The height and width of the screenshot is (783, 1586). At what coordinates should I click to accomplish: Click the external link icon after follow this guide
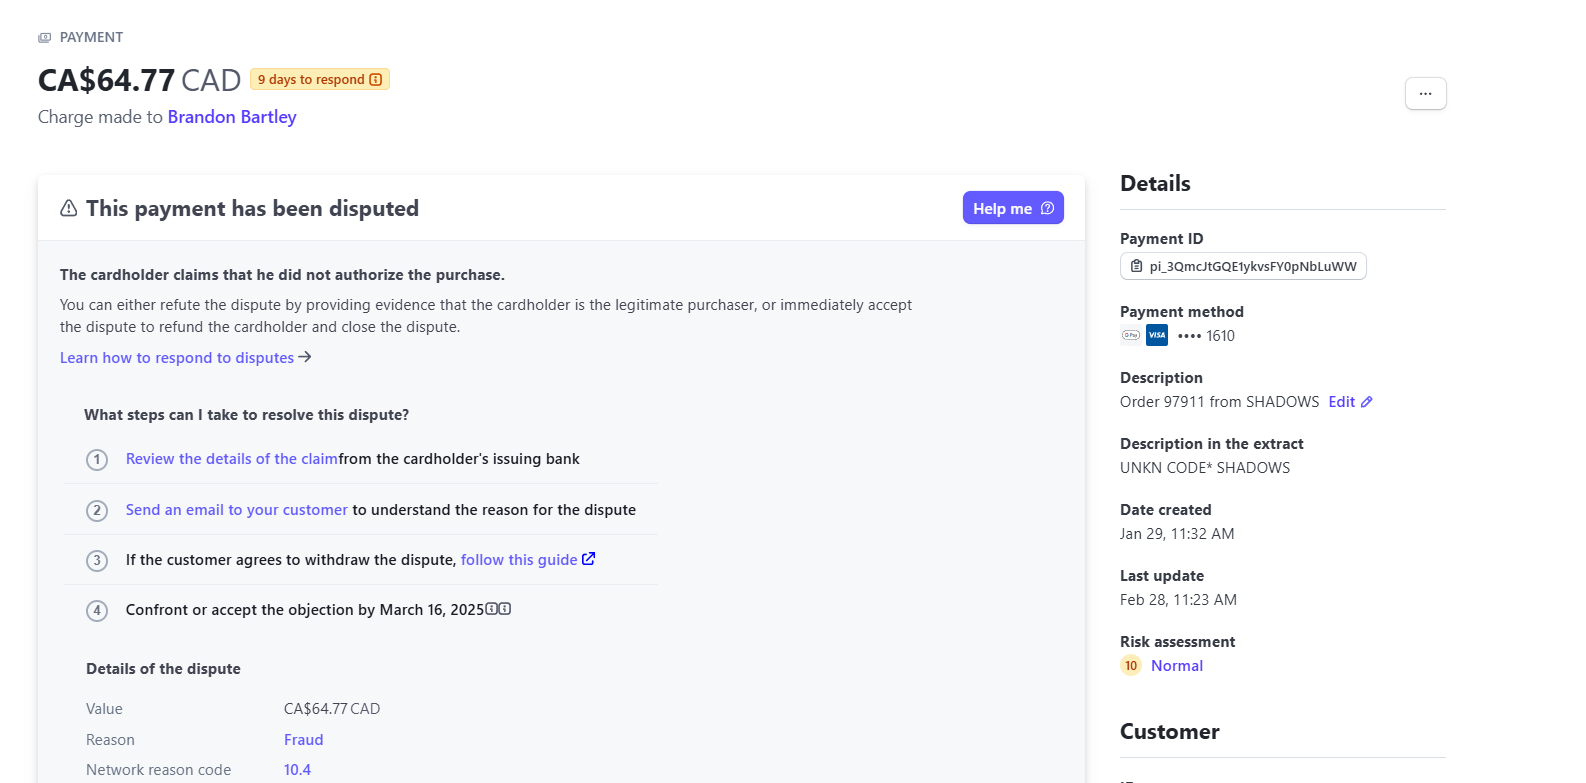[x=589, y=559]
